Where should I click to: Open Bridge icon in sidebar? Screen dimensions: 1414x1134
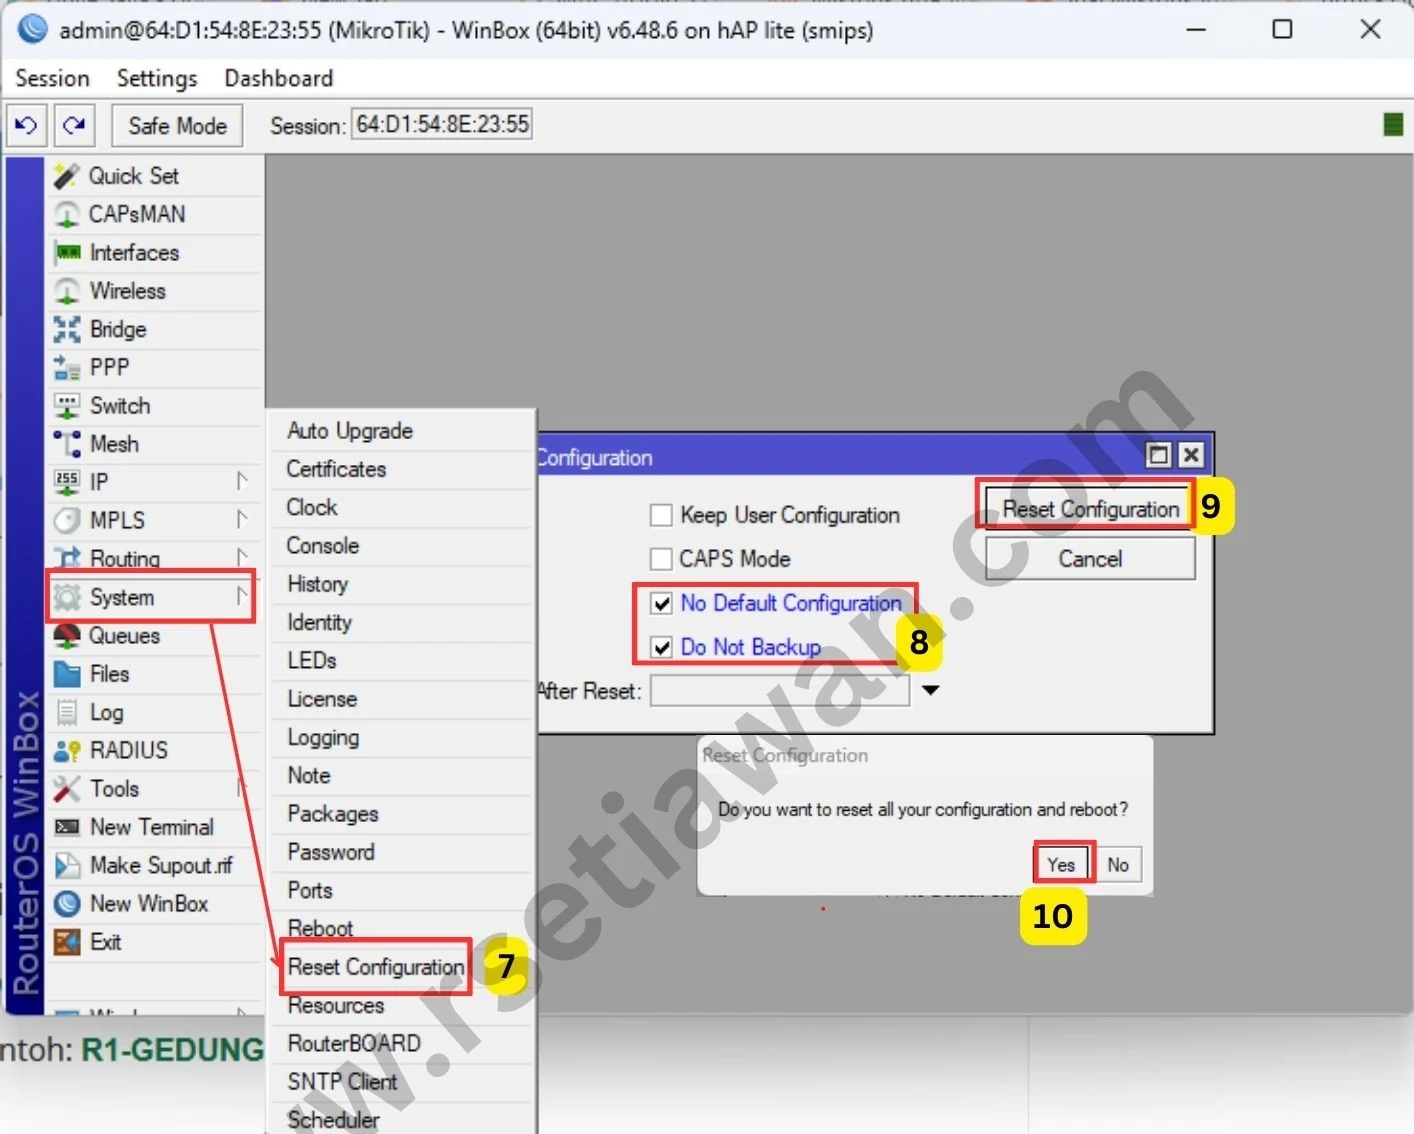pyautogui.click(x=66, y=329)
